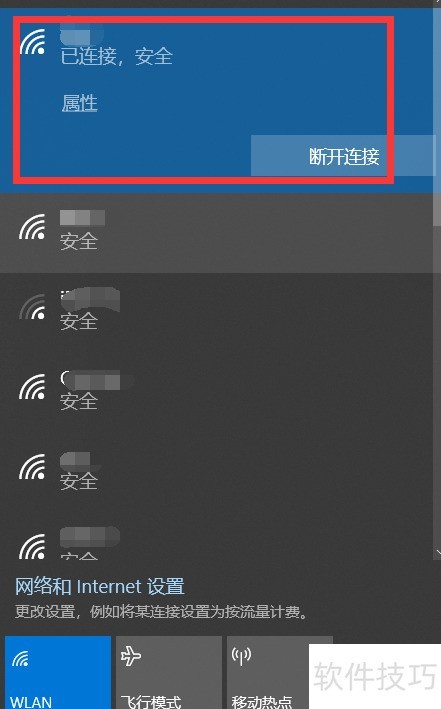Click the 断开连接 disconnect button

click(x=344, y=156)
